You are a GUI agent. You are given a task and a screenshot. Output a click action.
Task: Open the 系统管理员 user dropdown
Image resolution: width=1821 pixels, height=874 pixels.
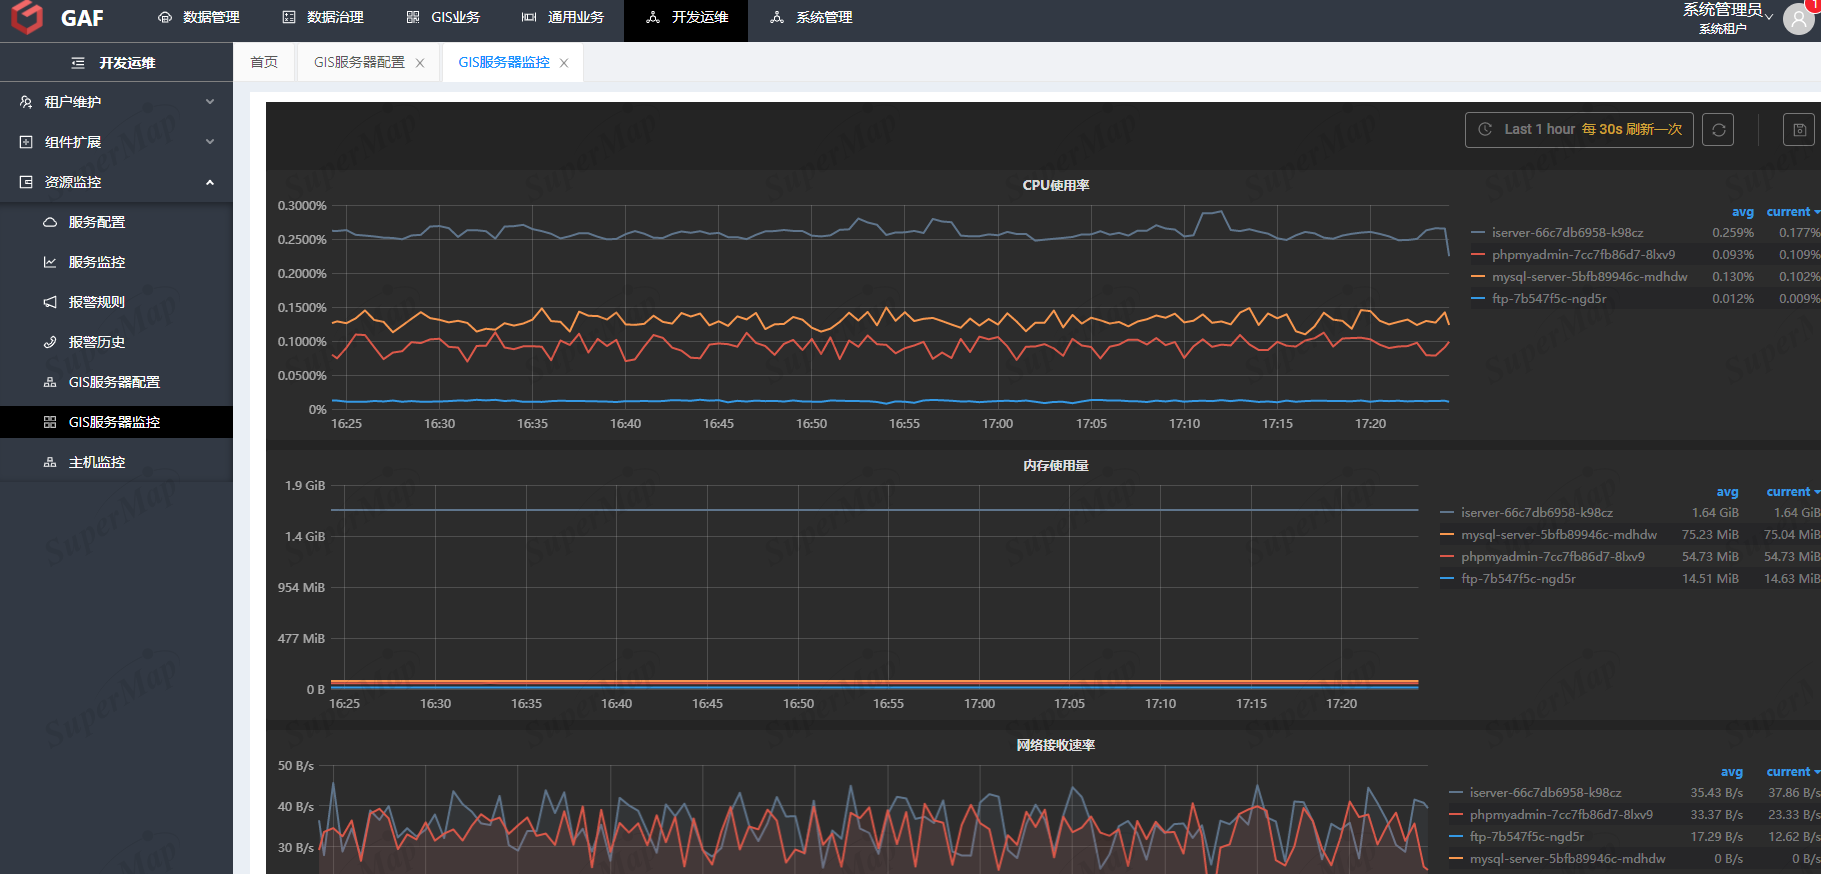tap(1728, 18)
